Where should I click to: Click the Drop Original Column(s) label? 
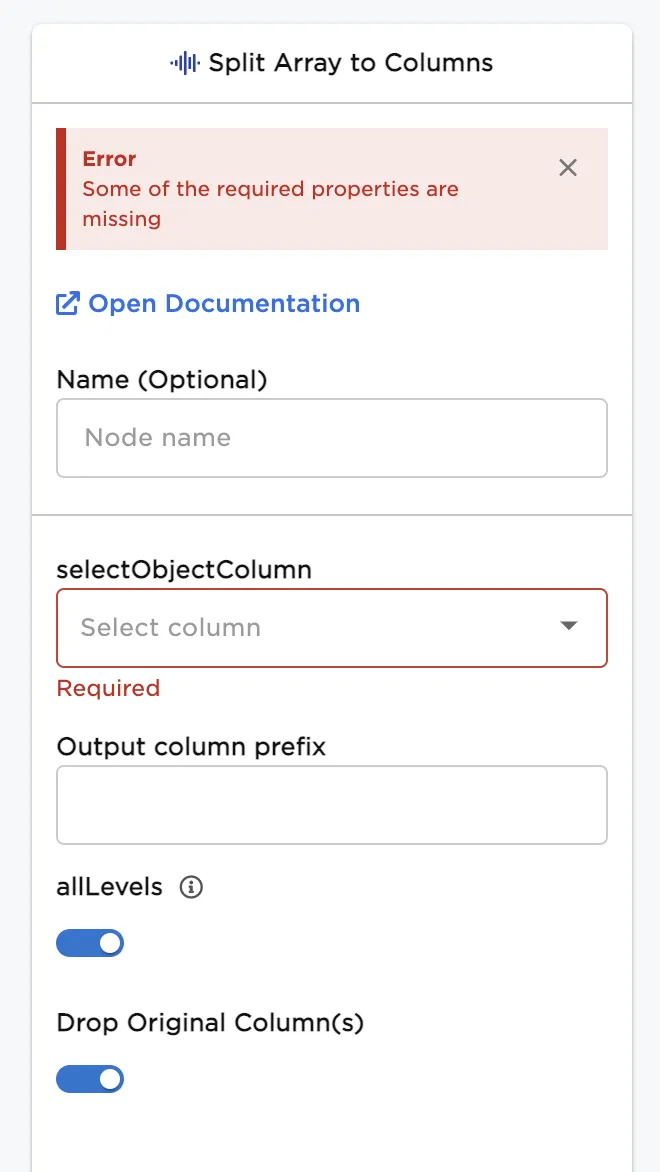[x=210, y=1023]
